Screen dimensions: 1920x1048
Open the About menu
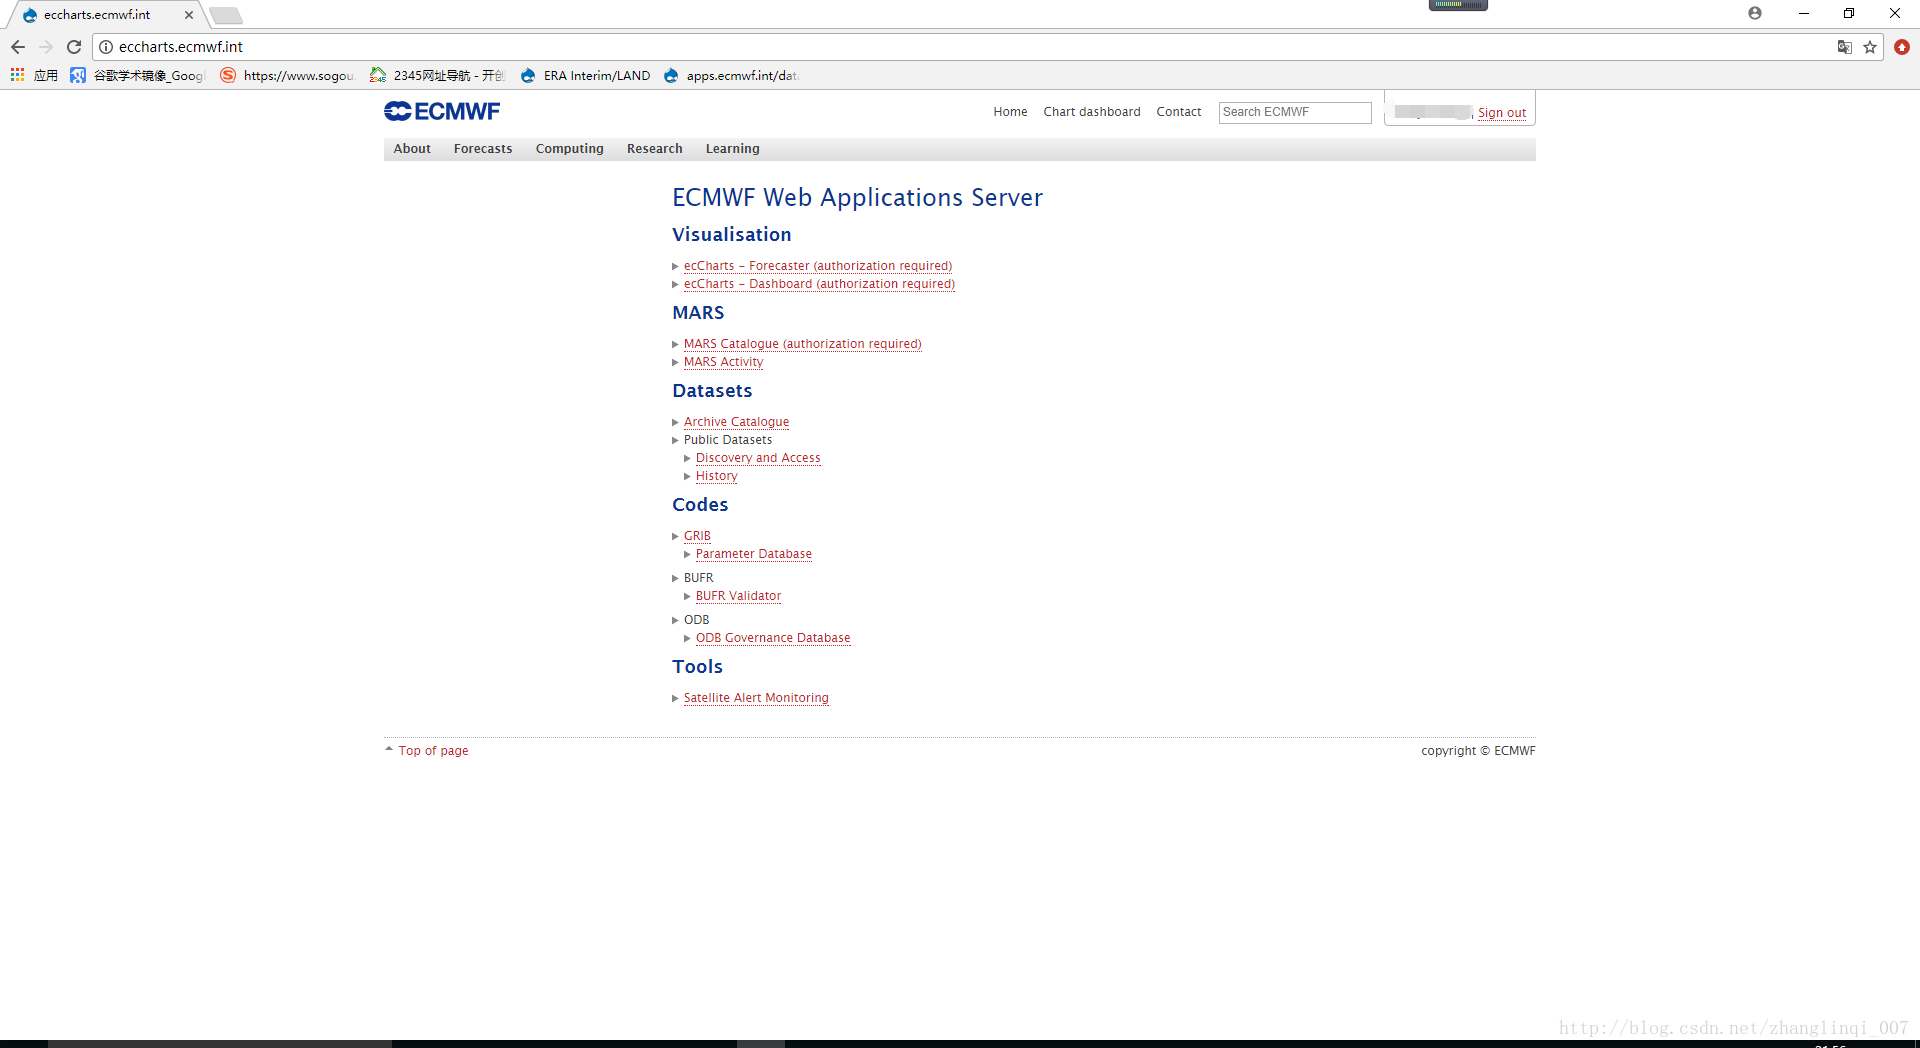click(412, 149)
